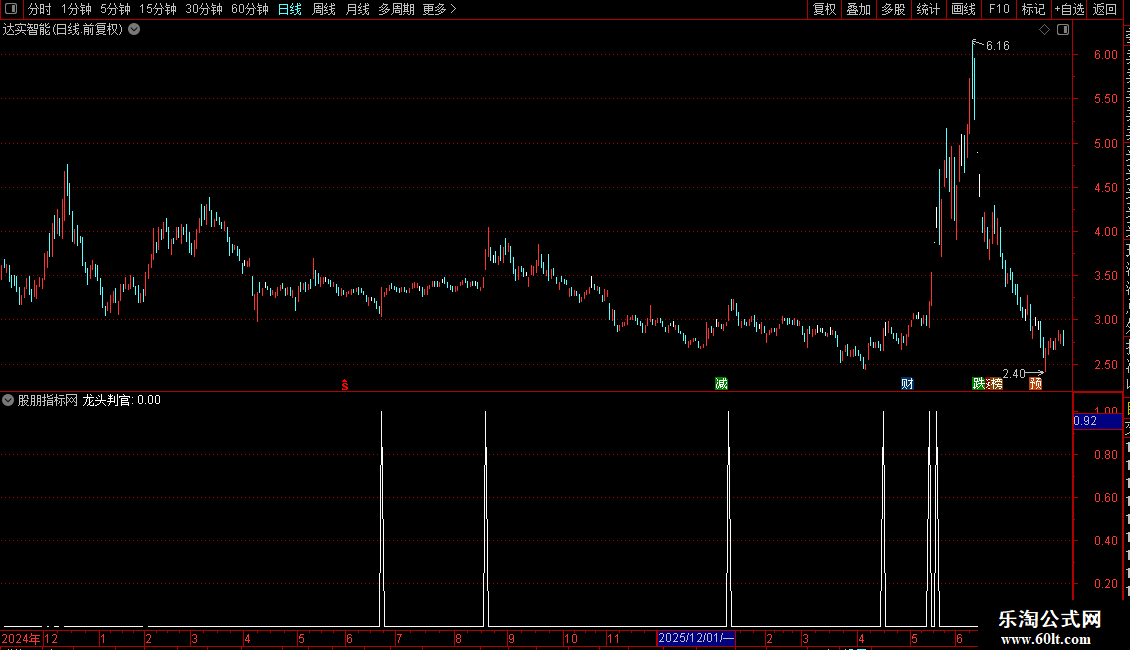This screenshot has width=1130, height=650.
Task: Switch to 月线 monthly chart
Action: (x=357, y=9)
